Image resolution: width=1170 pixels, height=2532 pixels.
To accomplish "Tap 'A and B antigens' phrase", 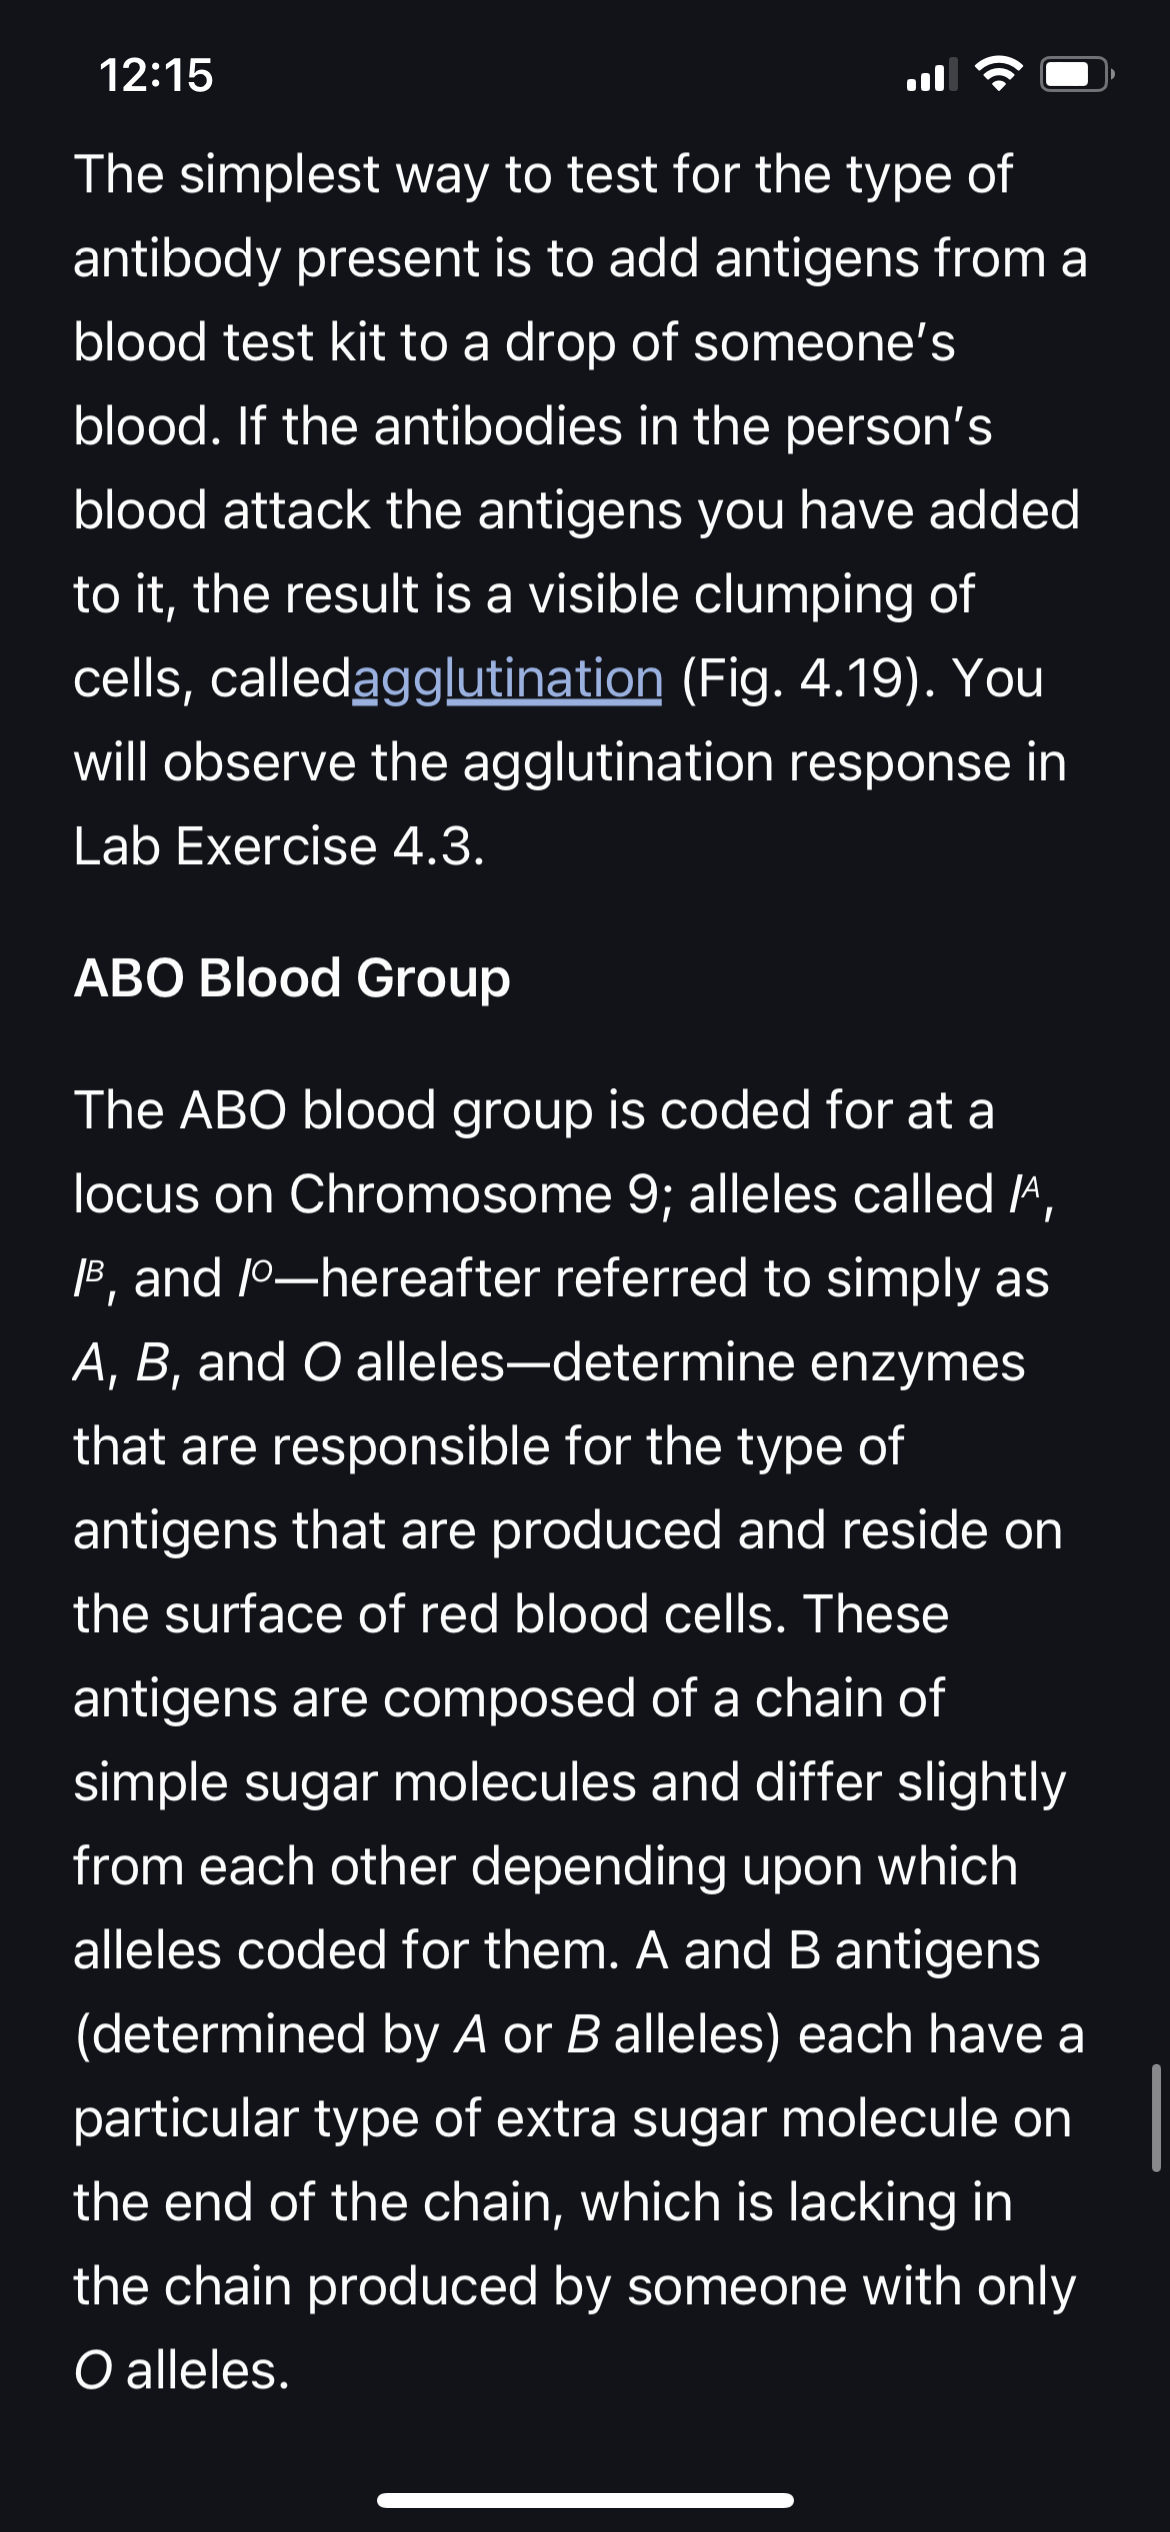I will pos(837,1951).
